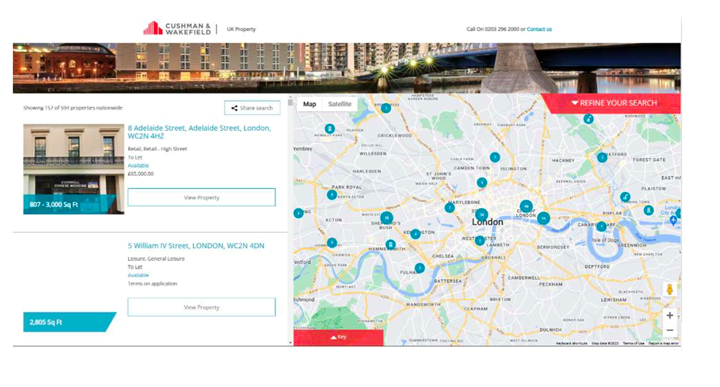Select the map marker near Wembley Park
720x387 pixels.
pyautogui.click(x=330, y=129)
